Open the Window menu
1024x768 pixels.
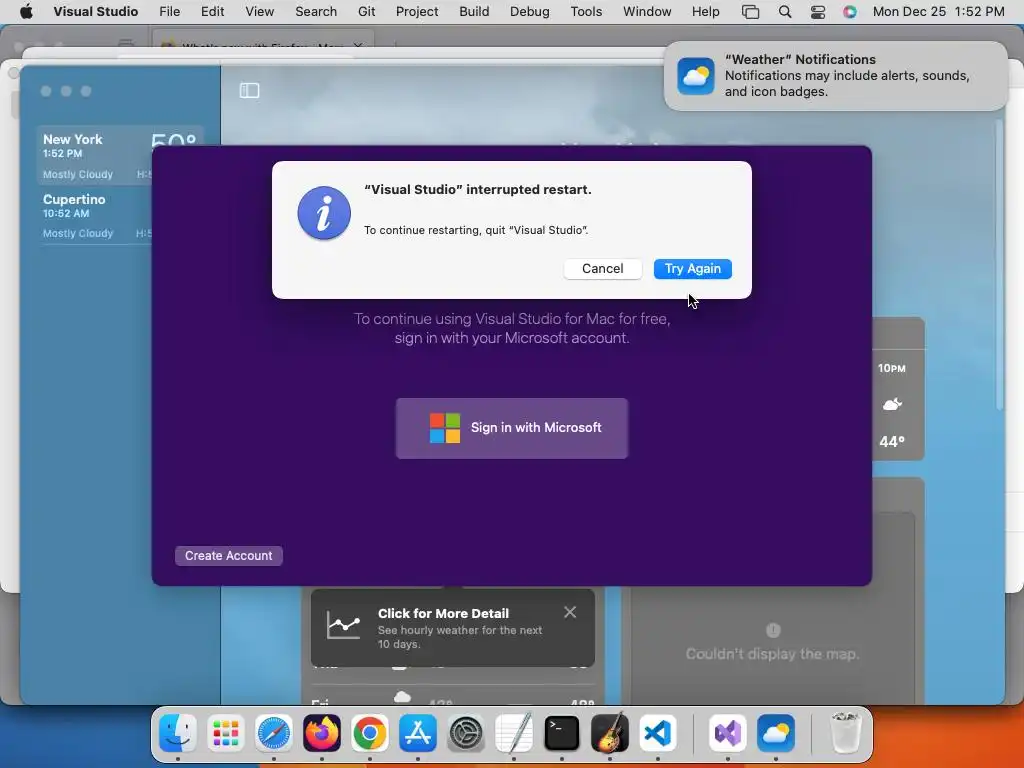[x=647, y=12]
